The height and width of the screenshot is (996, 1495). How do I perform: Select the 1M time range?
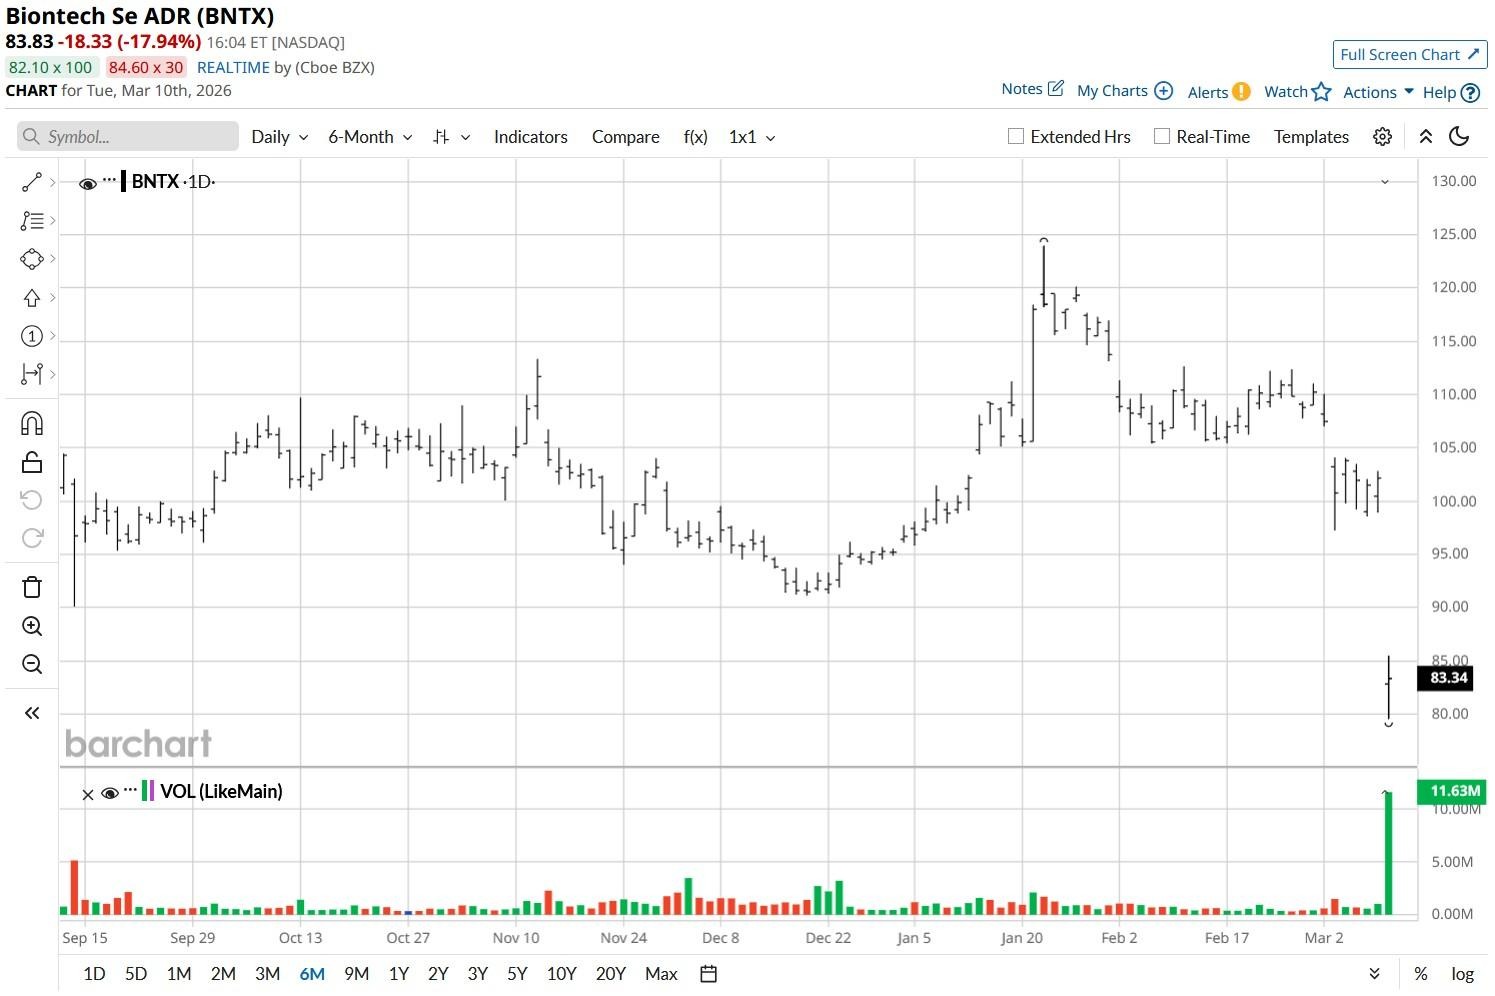pyautogui.click(x=179, y=974)
